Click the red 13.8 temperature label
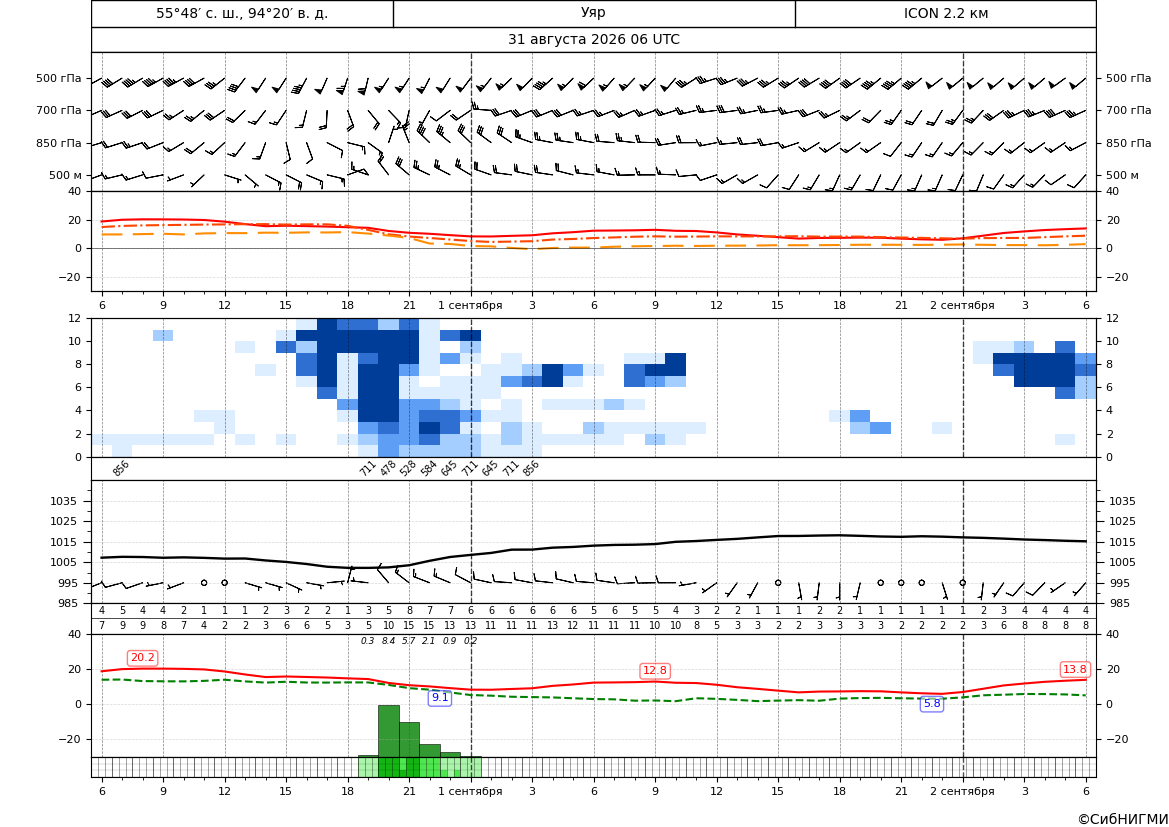 (x=1074, y=669)
